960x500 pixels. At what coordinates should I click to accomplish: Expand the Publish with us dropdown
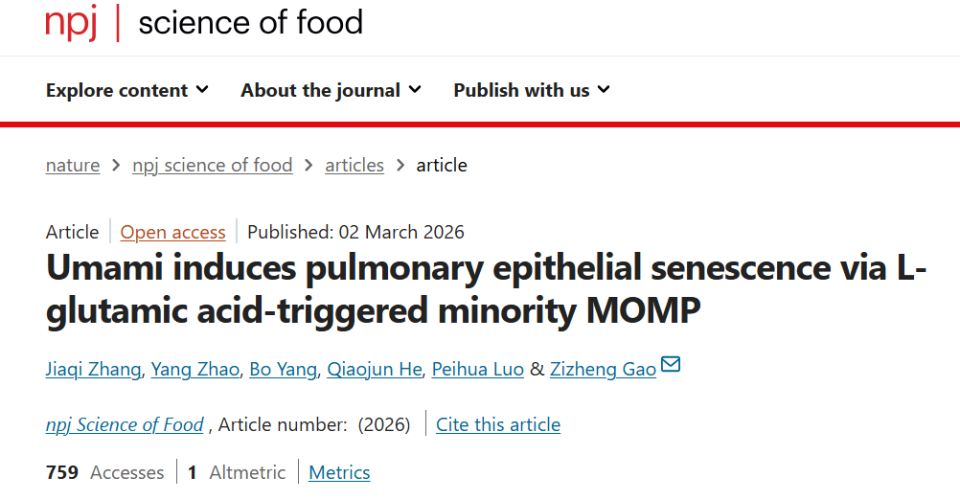[531, 90]
